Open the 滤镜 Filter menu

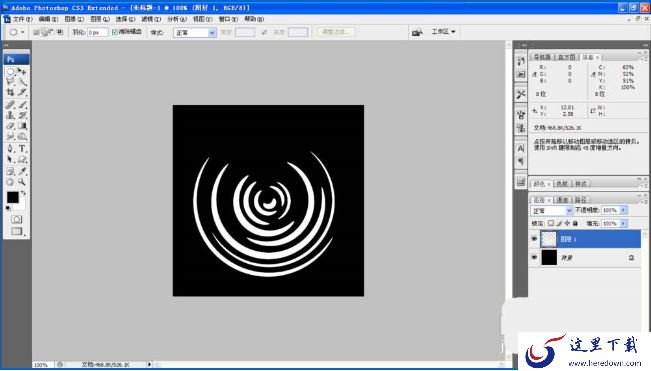click(151, 19)
